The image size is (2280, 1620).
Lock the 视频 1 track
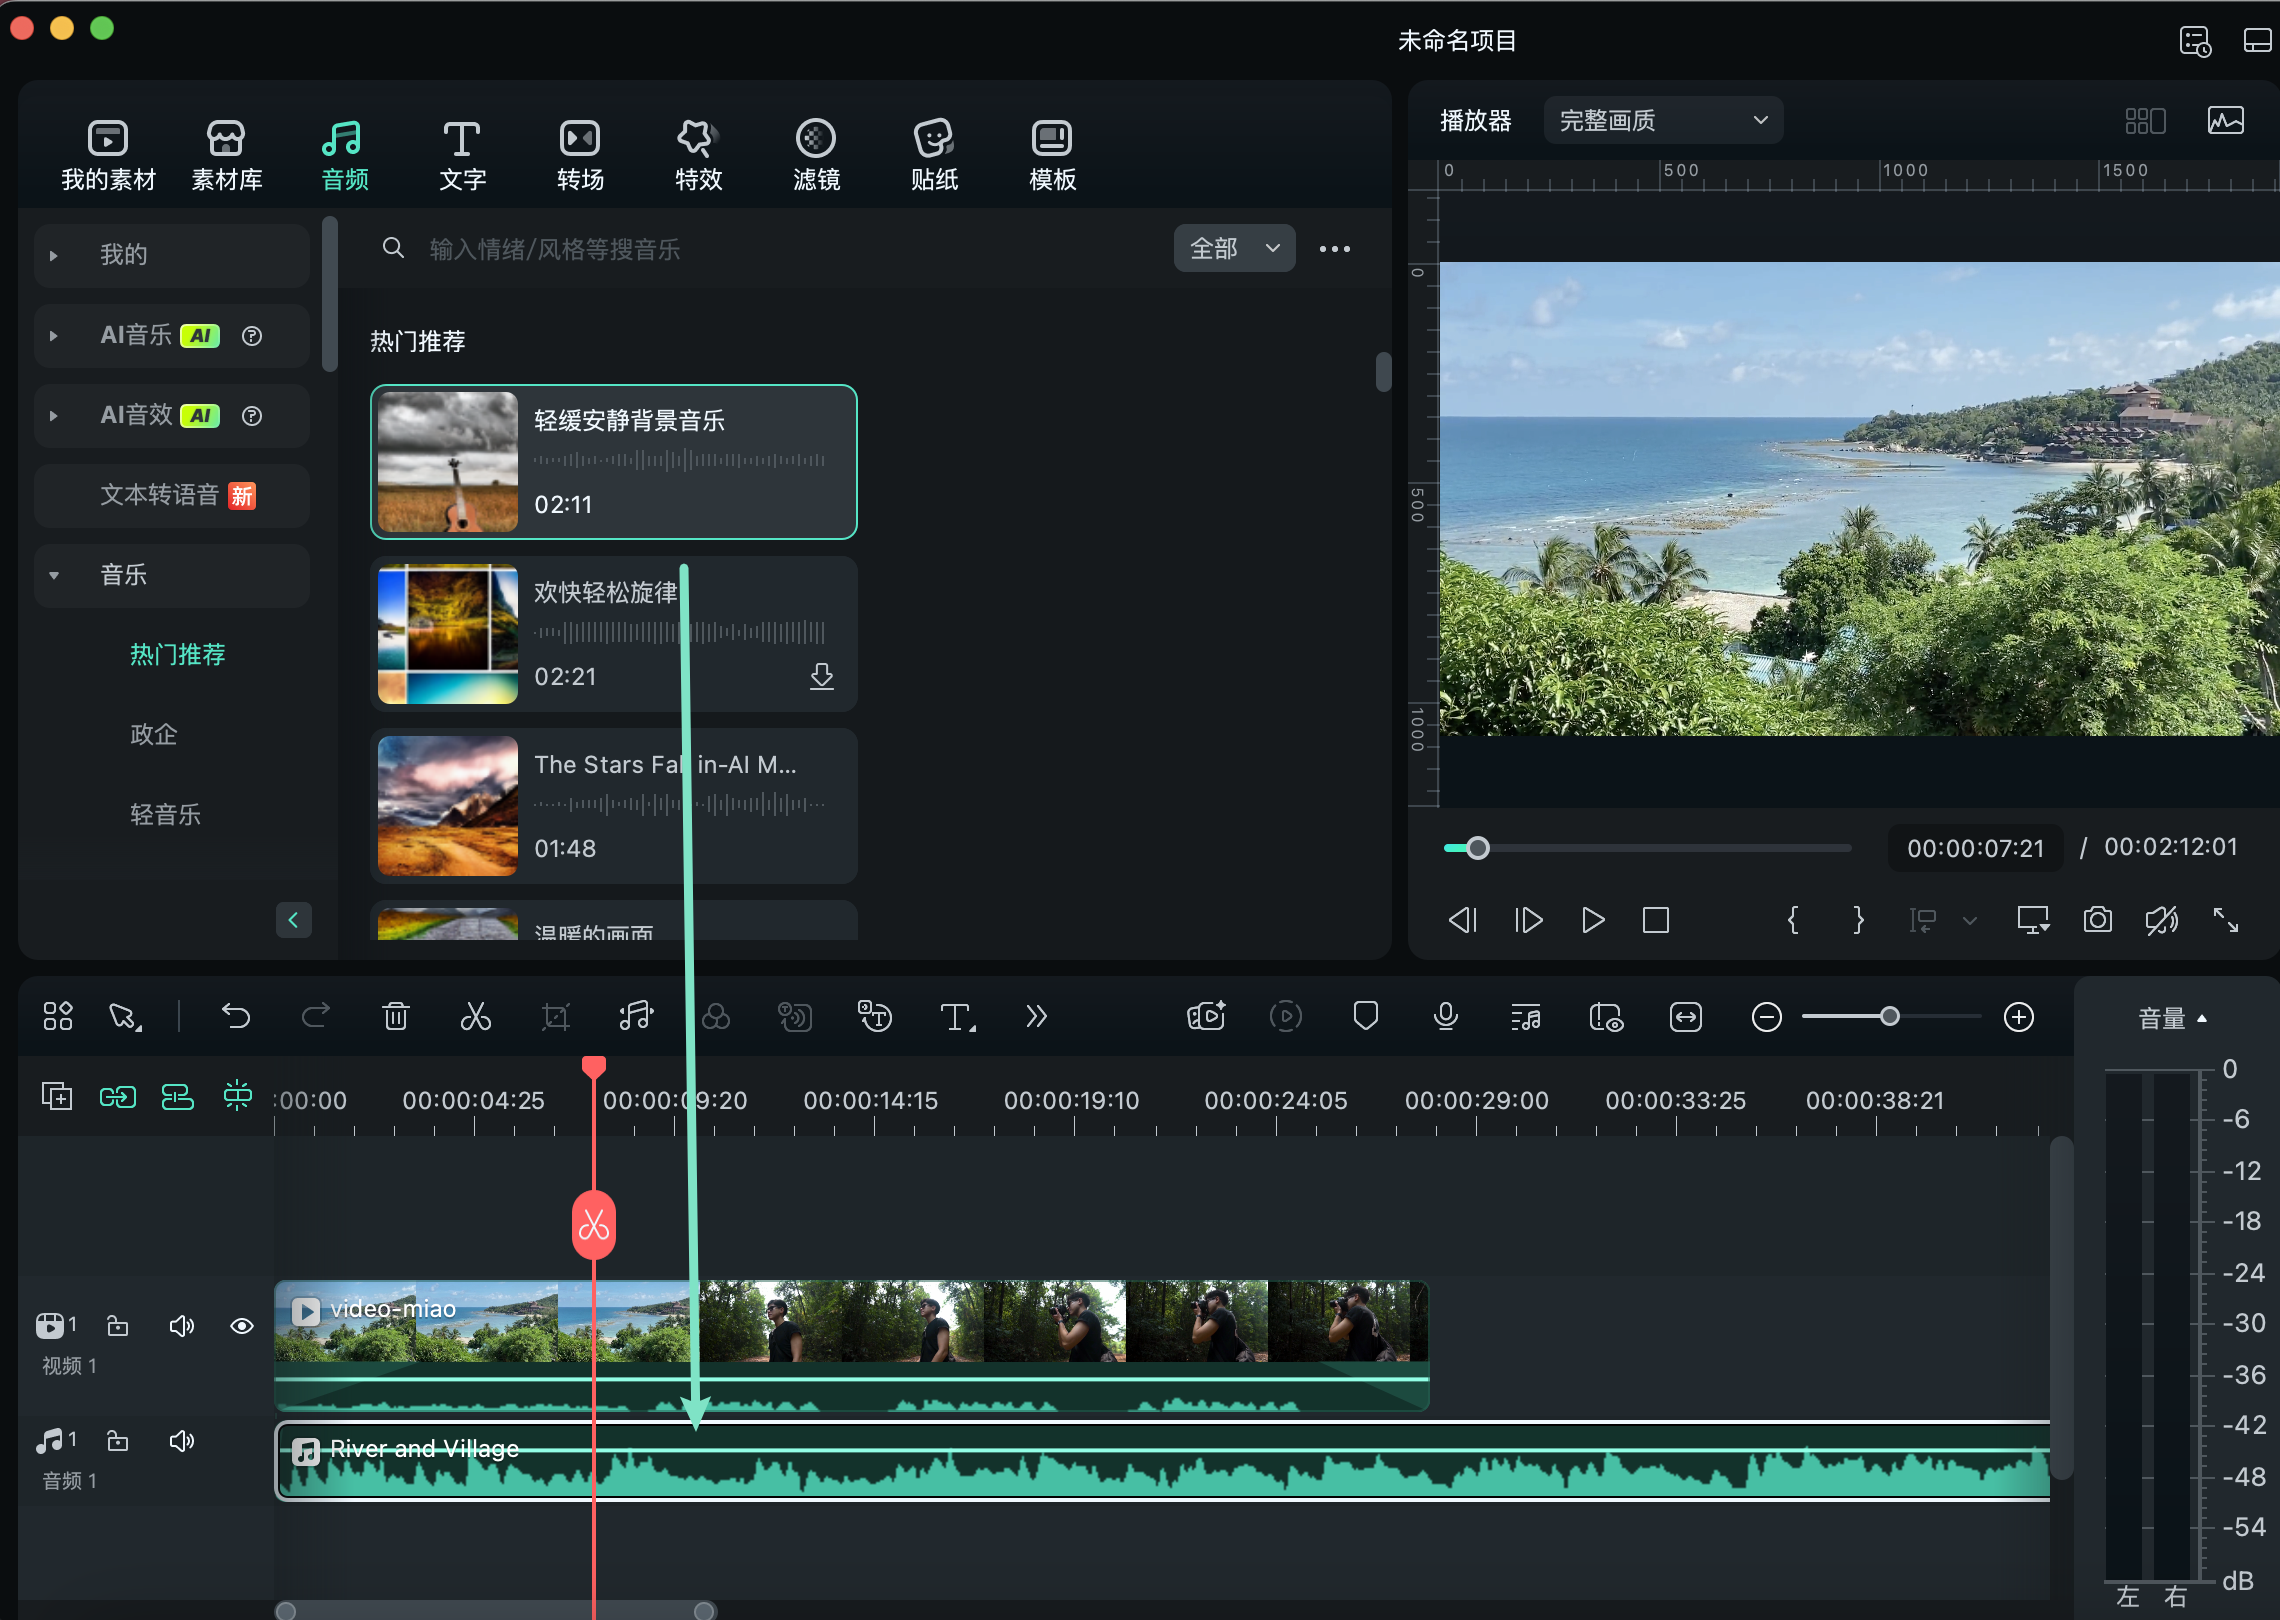pos(118,1326)
